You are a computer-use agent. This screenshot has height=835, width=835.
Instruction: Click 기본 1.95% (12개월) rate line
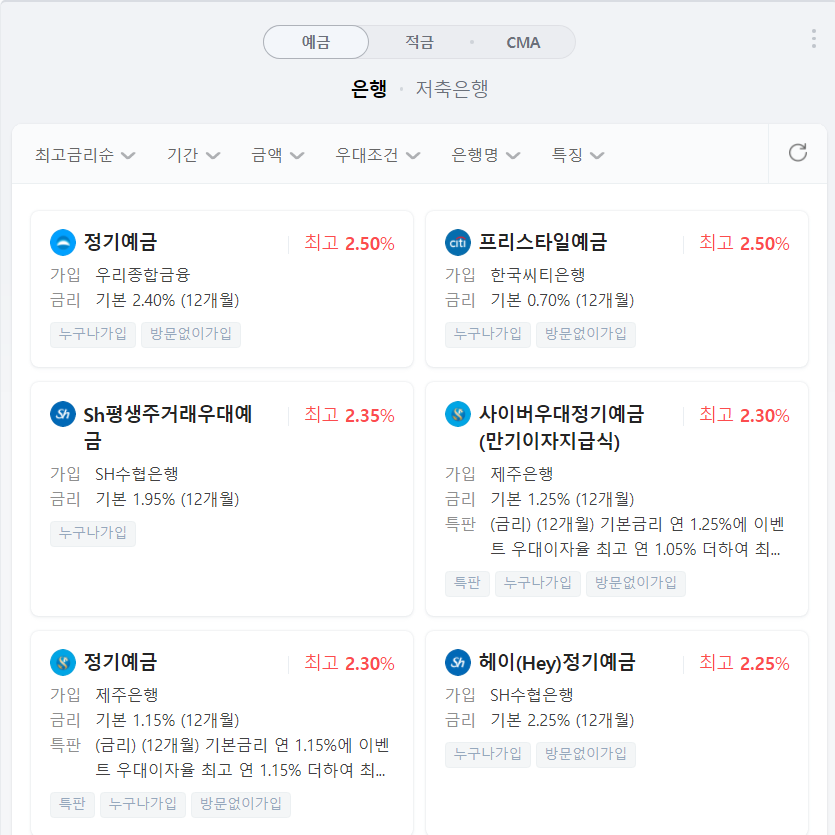coord(167,500)
